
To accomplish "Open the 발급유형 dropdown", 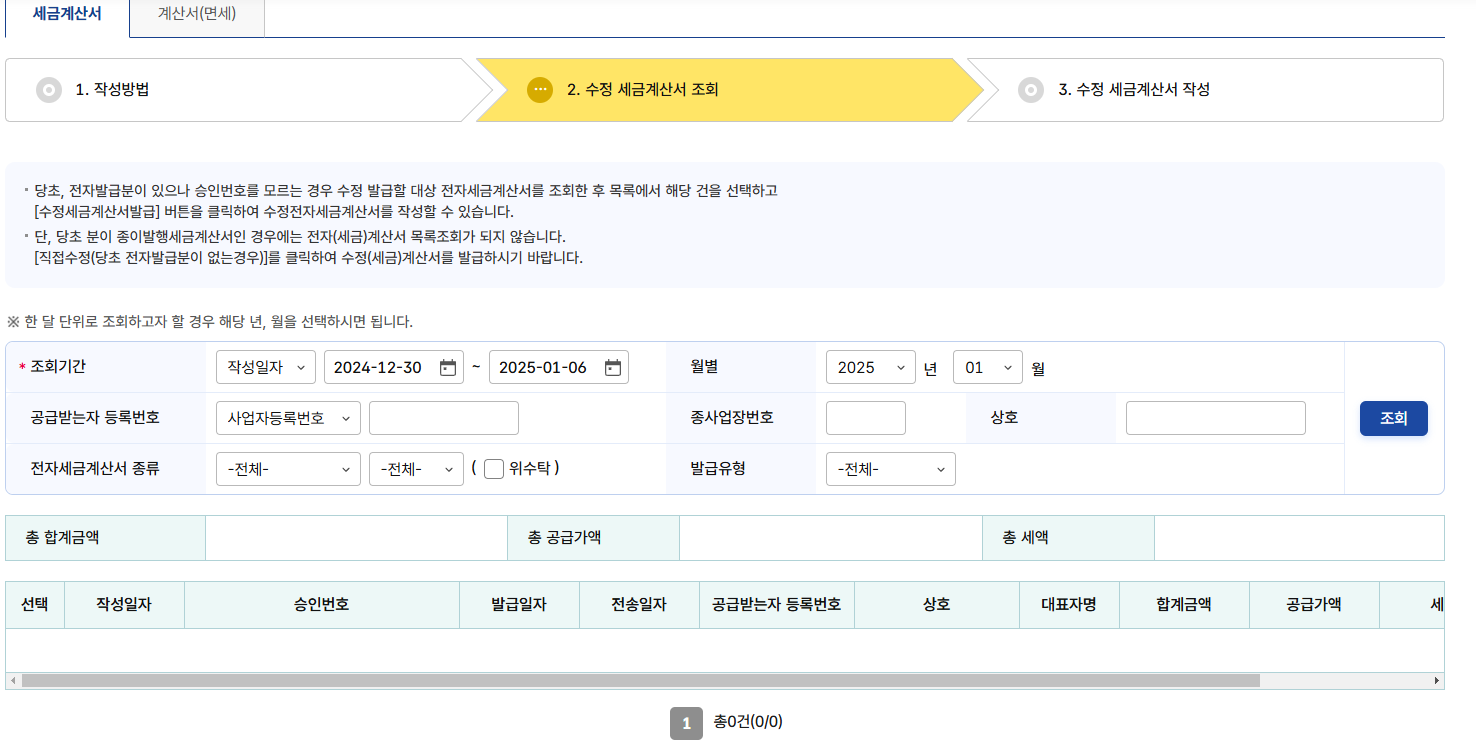I will click(x=890, y=468).
